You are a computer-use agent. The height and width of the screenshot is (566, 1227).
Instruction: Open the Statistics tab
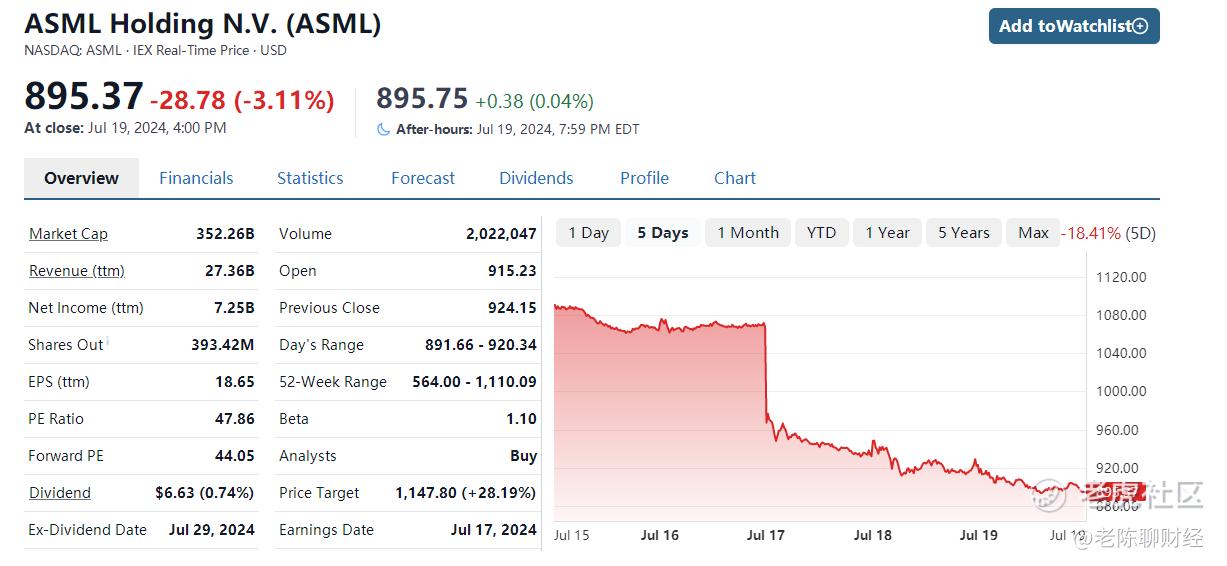[310, 178]
